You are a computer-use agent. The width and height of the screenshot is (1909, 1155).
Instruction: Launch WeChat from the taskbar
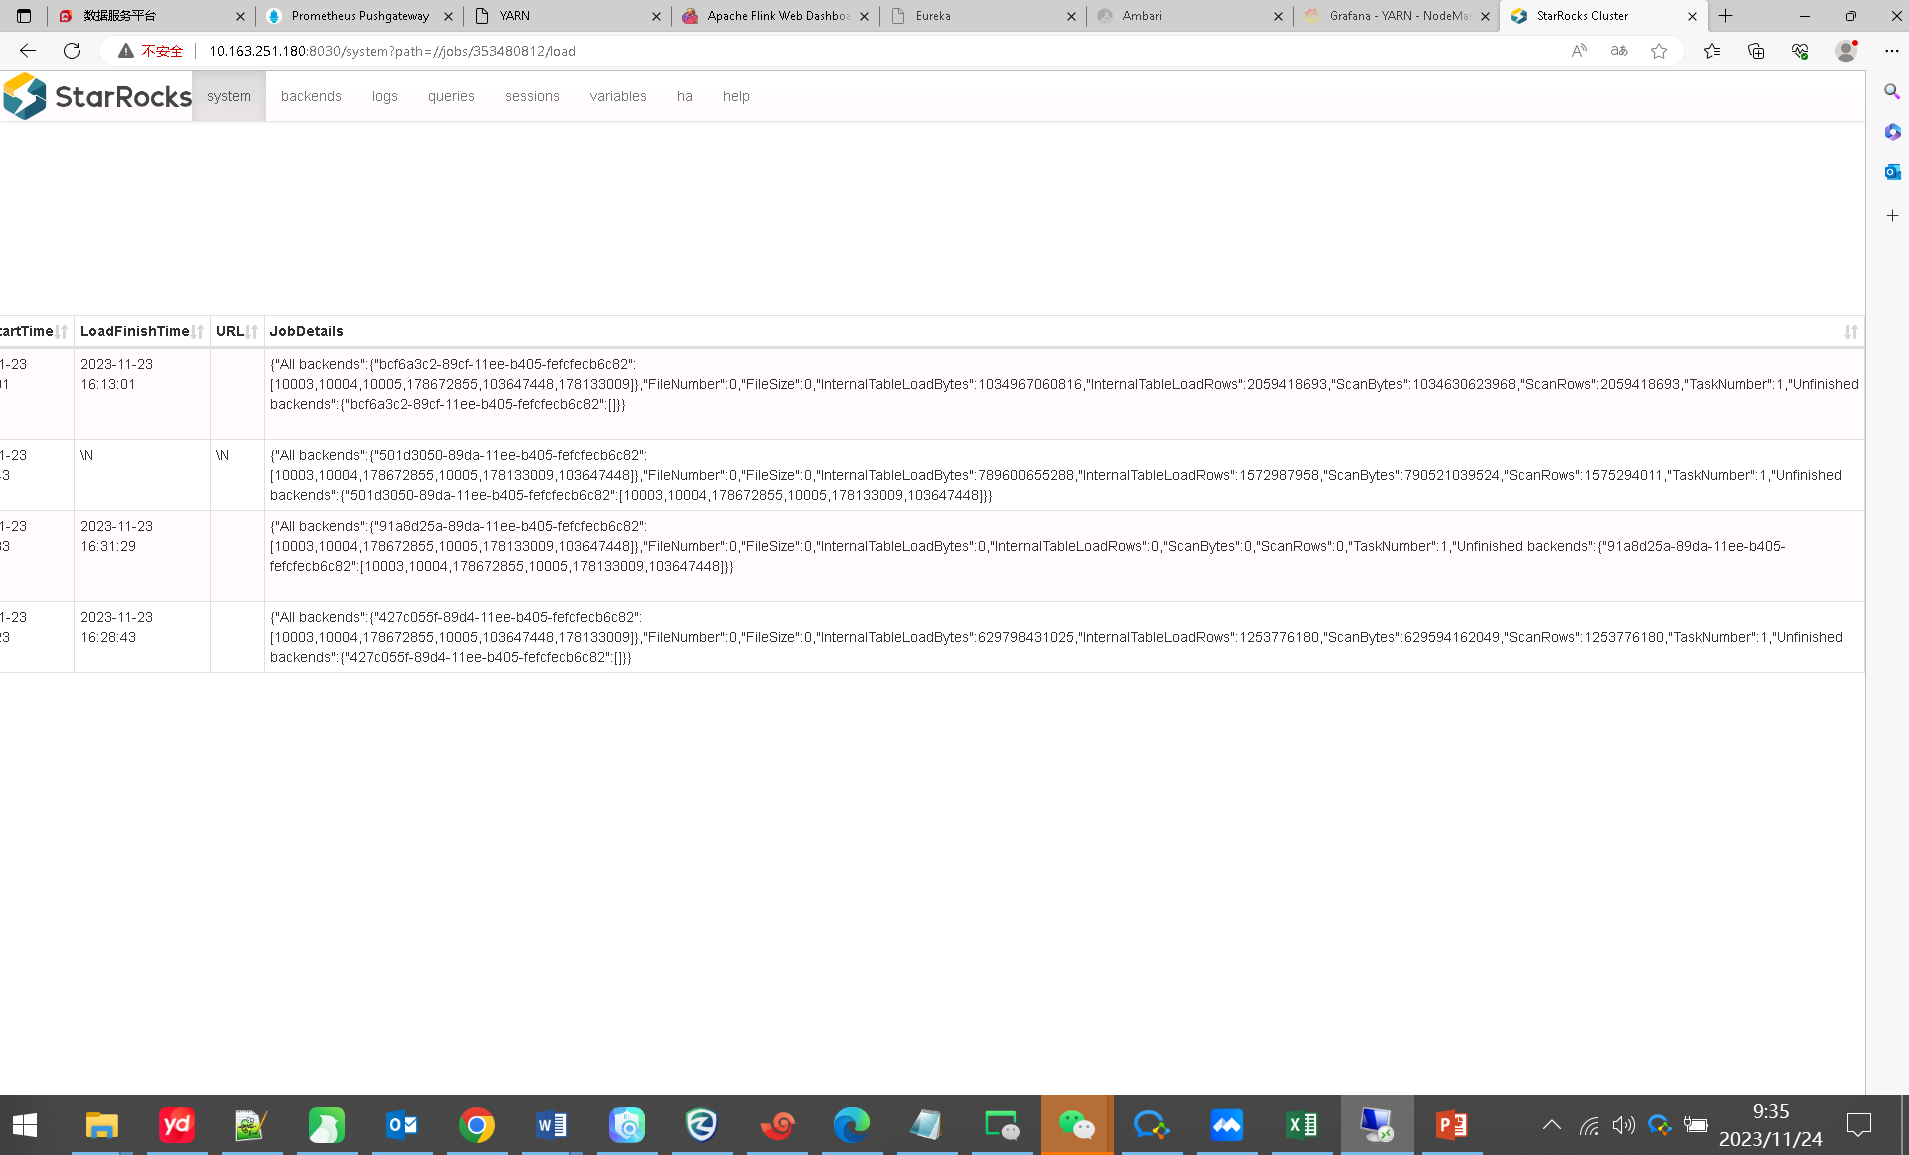[x=1077, y=1125]
